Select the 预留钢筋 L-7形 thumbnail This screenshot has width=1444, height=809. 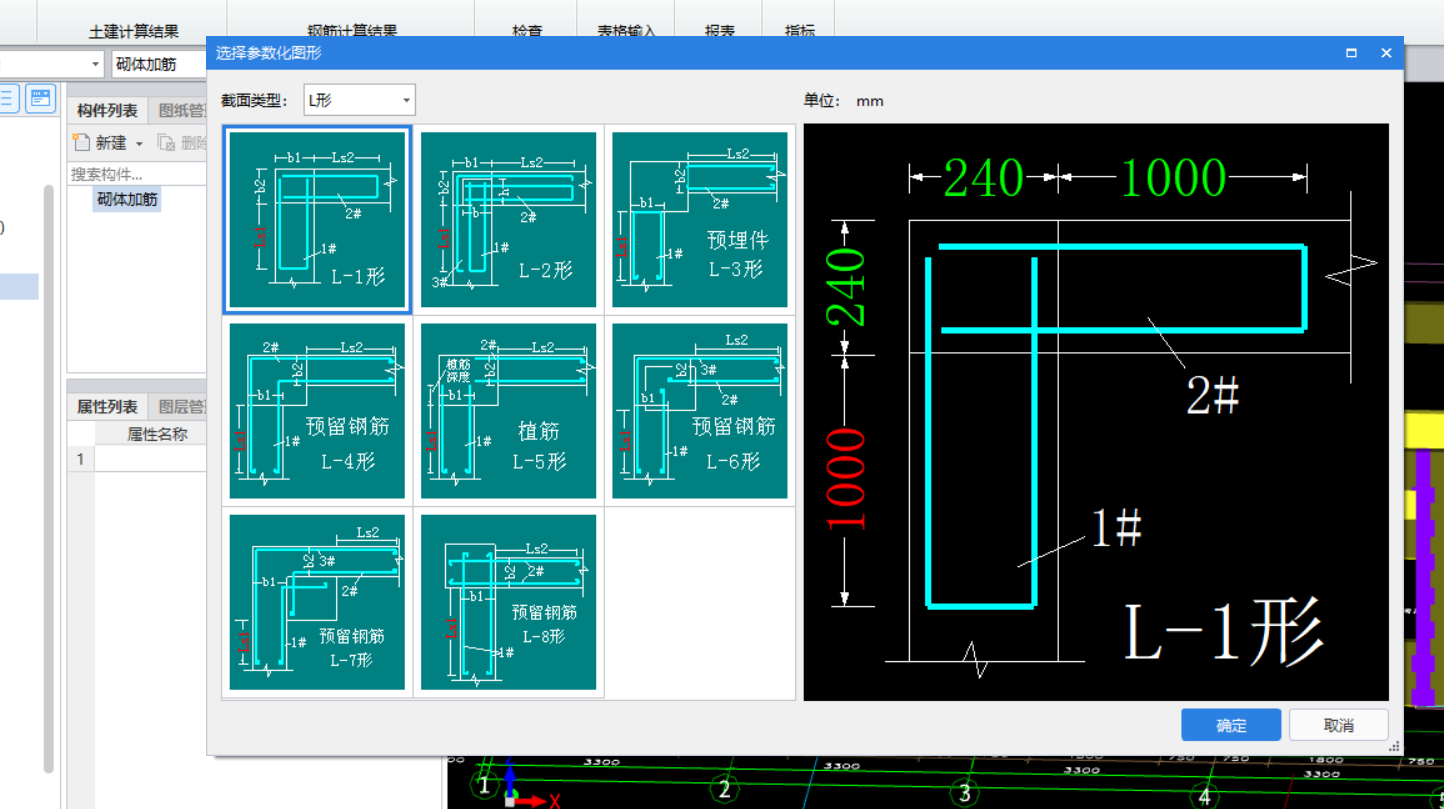click(x=317, y=602)
